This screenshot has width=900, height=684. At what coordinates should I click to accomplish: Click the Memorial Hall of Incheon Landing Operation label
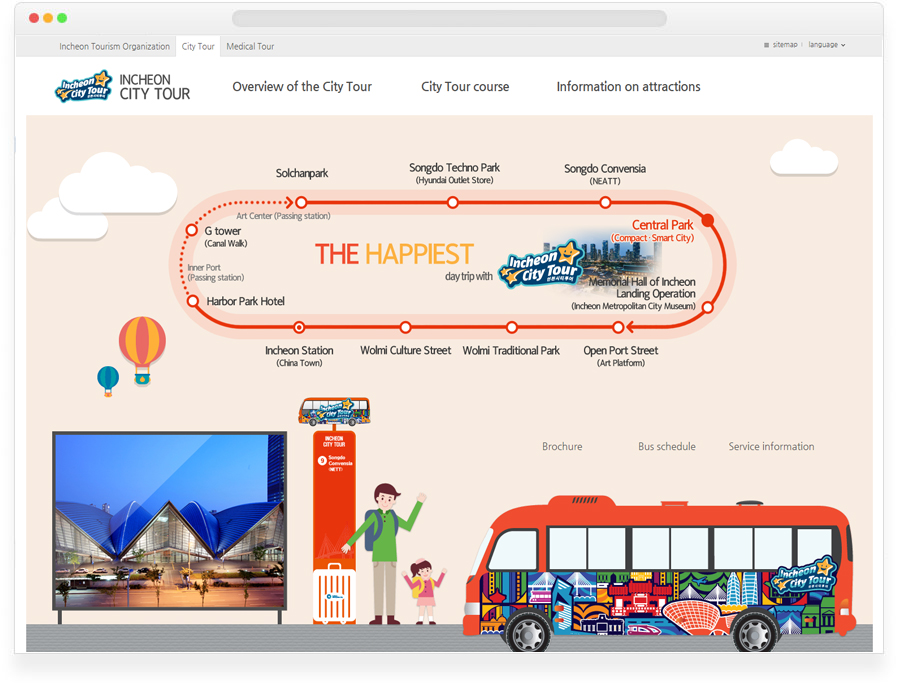coord(634,294)
